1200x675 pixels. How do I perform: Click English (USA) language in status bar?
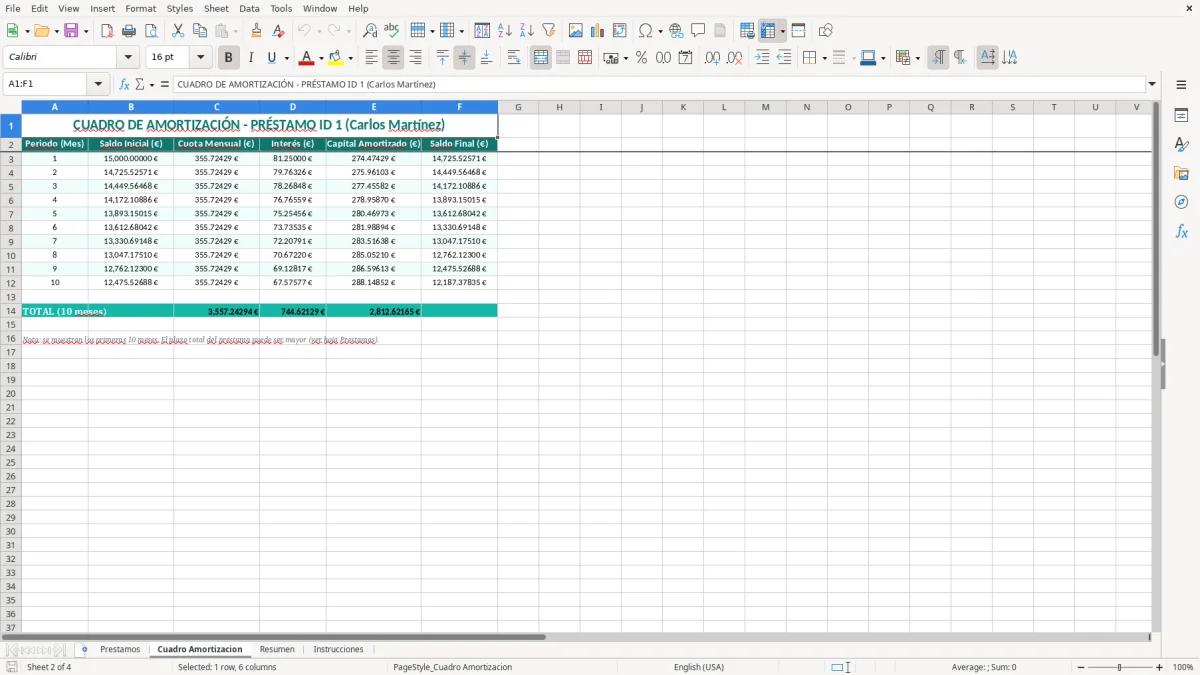699,667
